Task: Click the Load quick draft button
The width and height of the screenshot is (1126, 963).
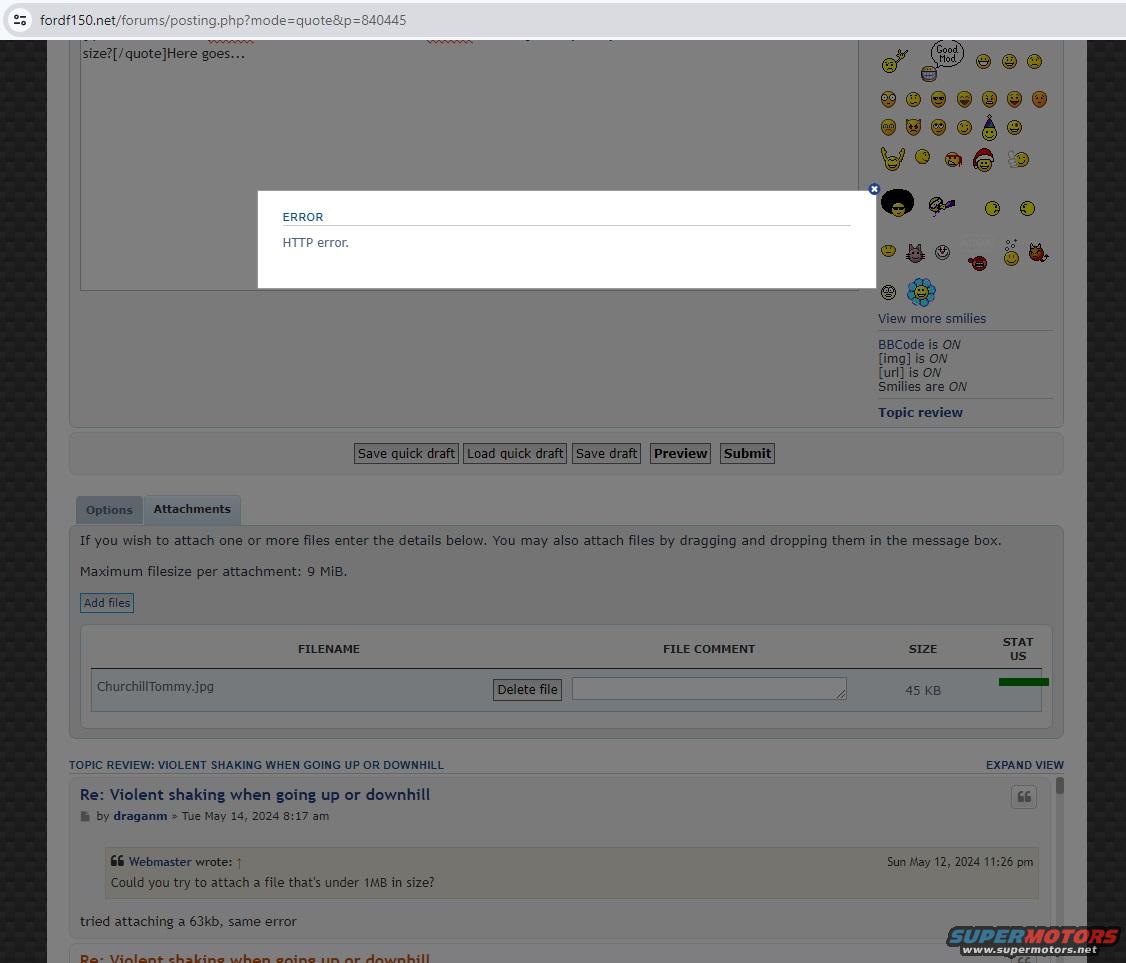Action: tap(515, 453)
